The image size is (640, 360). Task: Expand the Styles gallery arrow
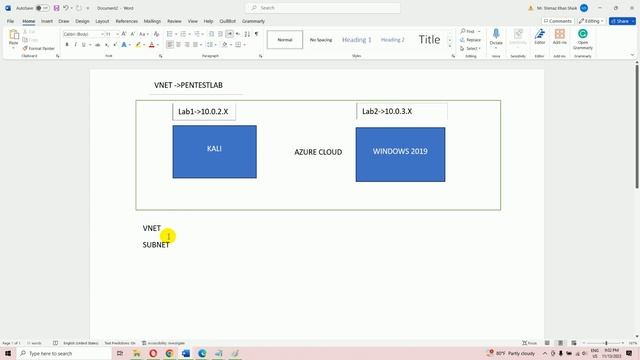click(x=450, y=46)
